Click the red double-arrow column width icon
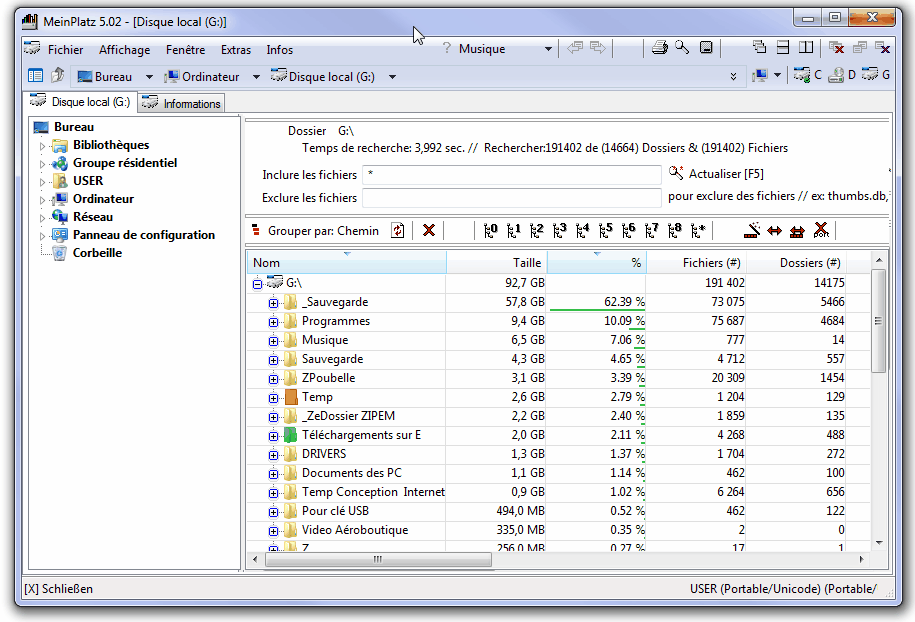Image resolution: width=915 pixels, height=622 pixels. point(774,231)
